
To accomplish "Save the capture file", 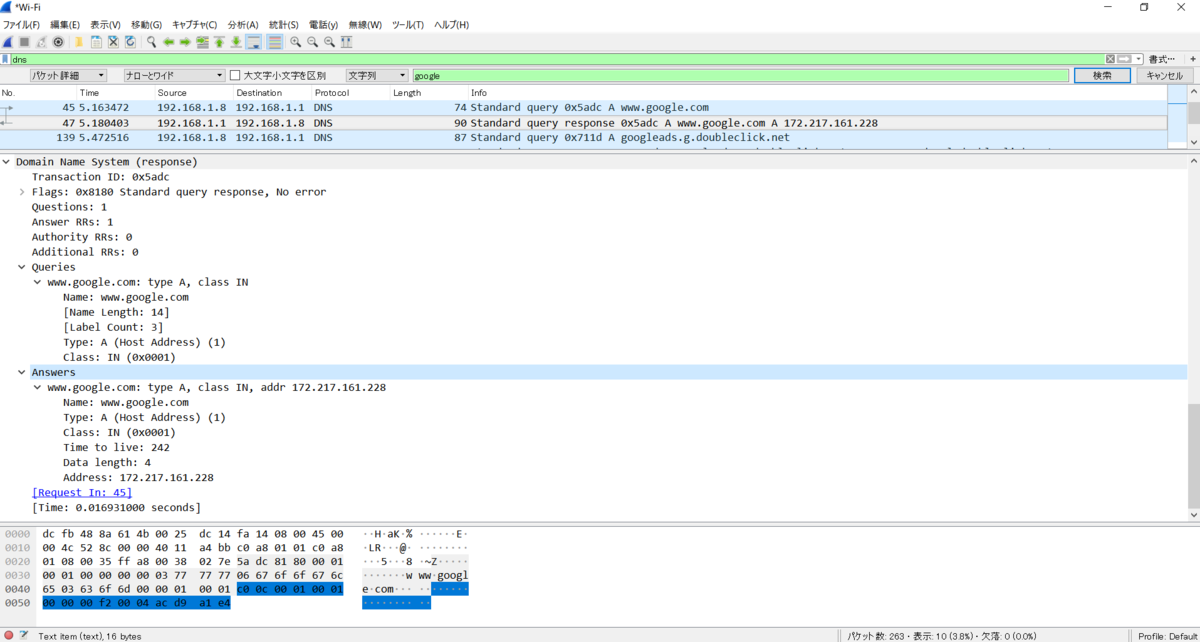I will coord(96,42).
